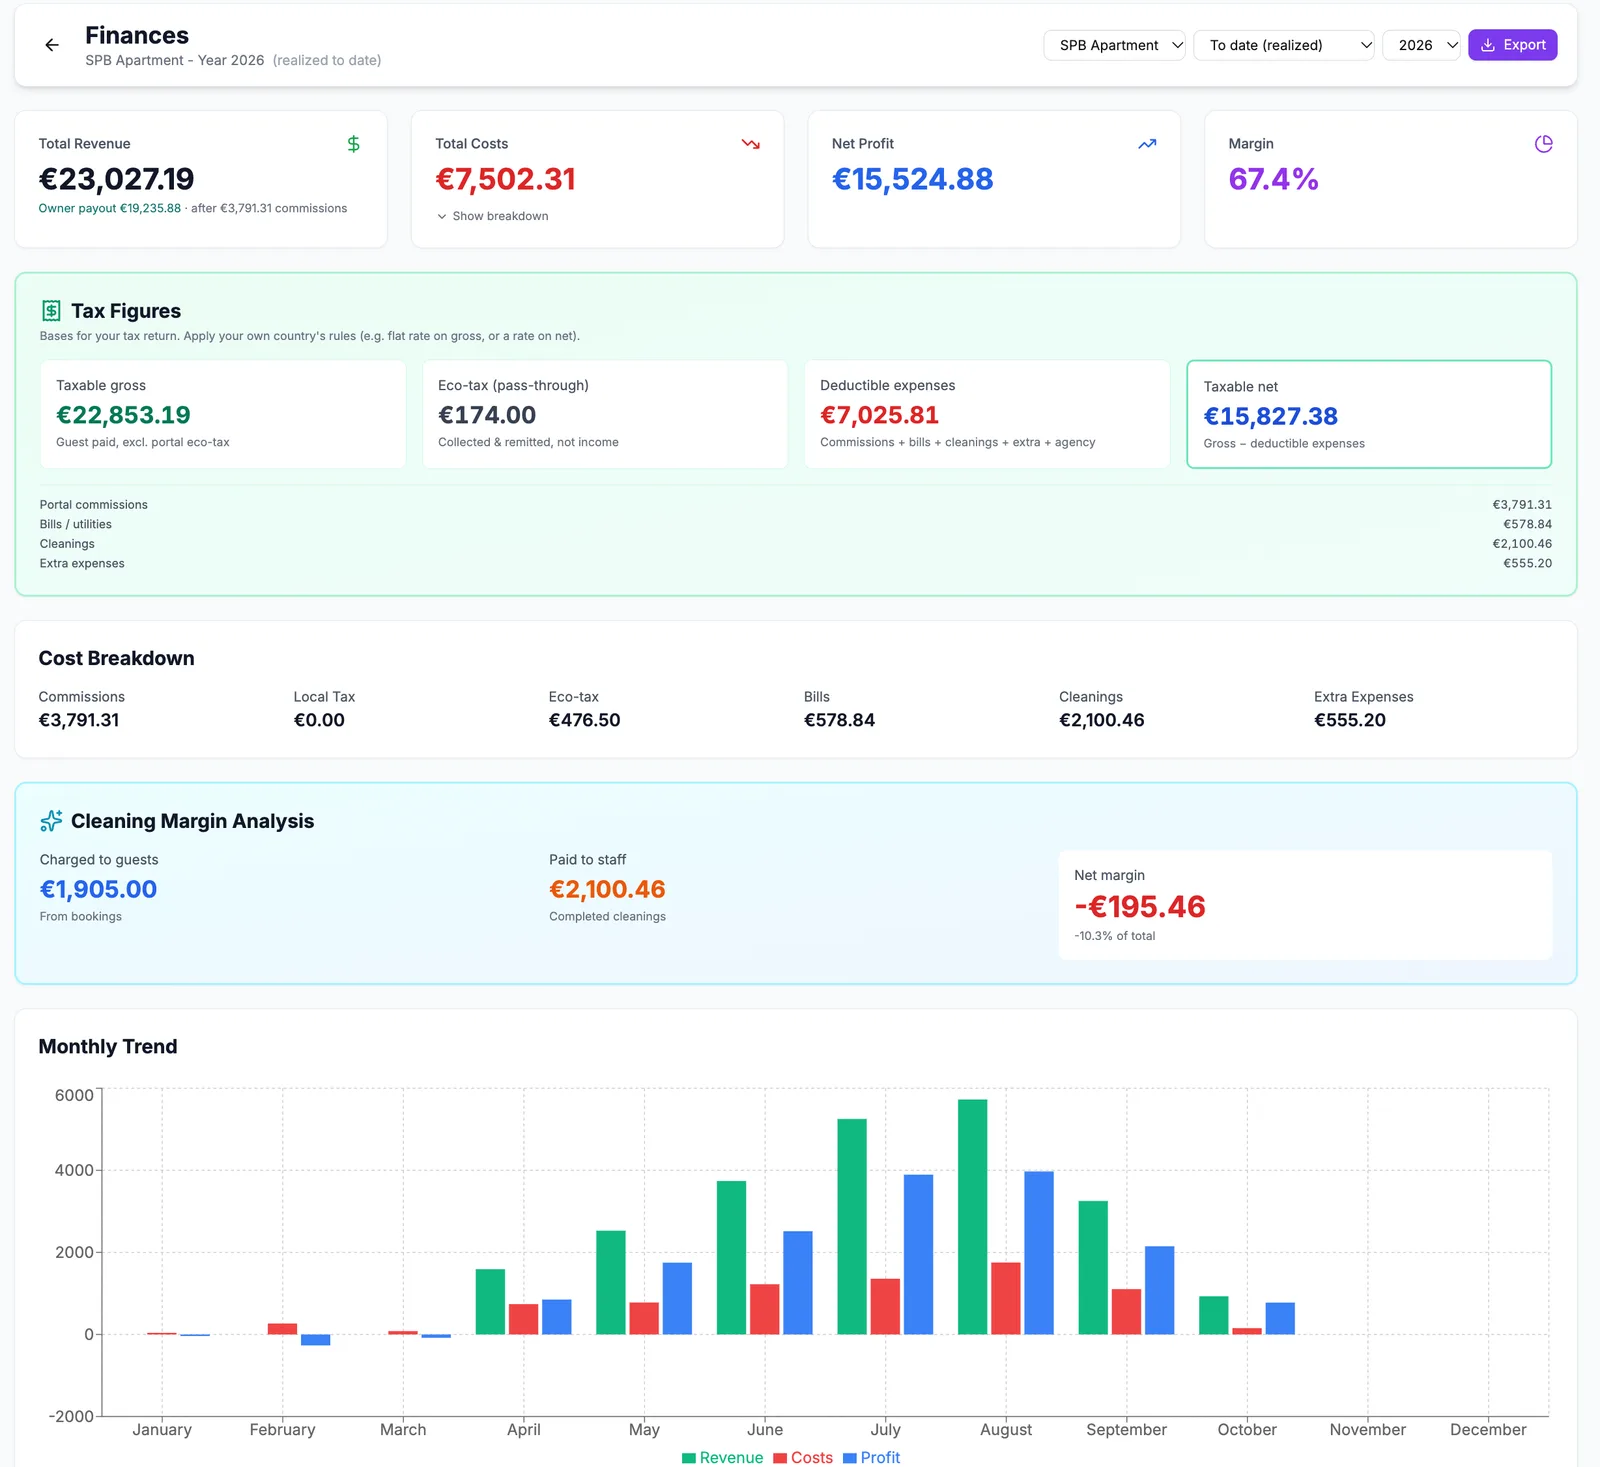Click the July profit bar in chart
Image resolution: width=1600 pixels, height=1467 pixels.
tap(918, 1254)
